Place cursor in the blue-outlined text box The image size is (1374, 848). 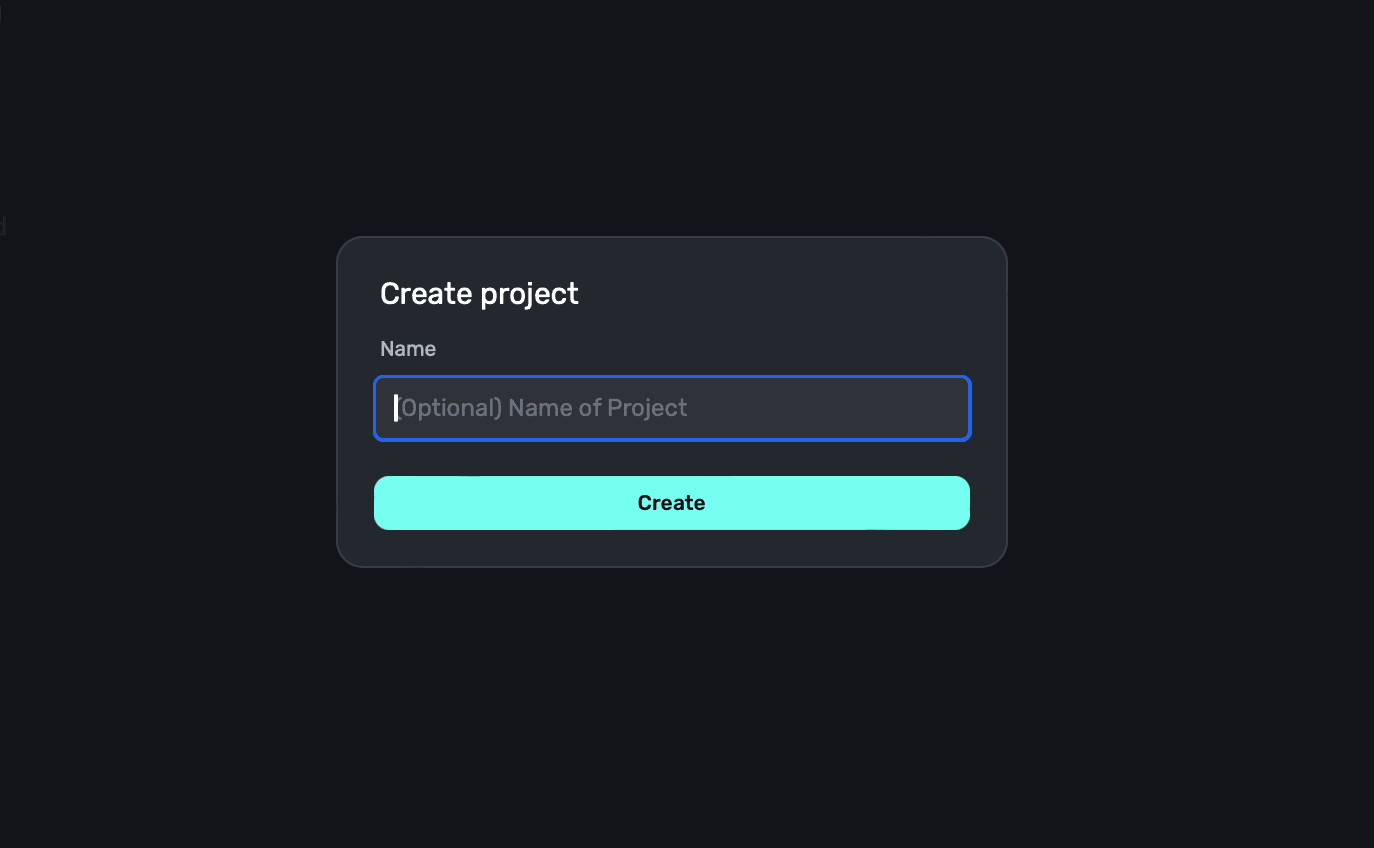pos(671,408)
